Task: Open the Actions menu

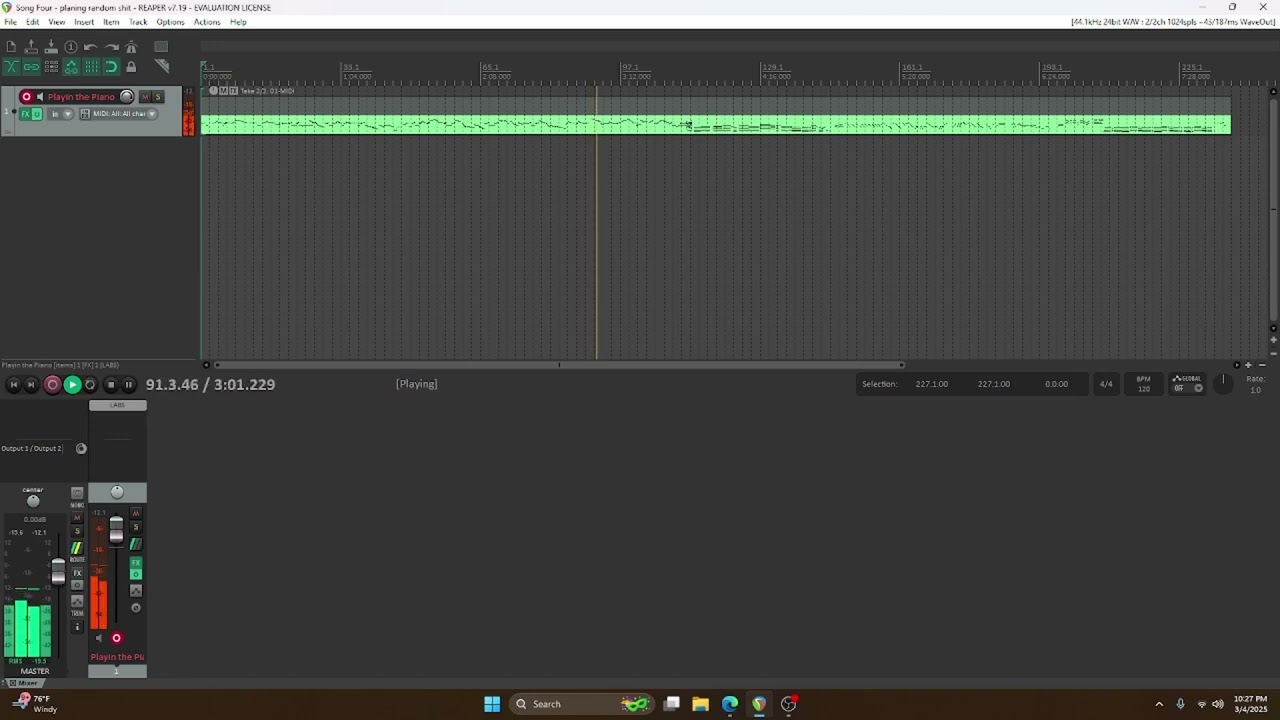Action: click(207, 22)
